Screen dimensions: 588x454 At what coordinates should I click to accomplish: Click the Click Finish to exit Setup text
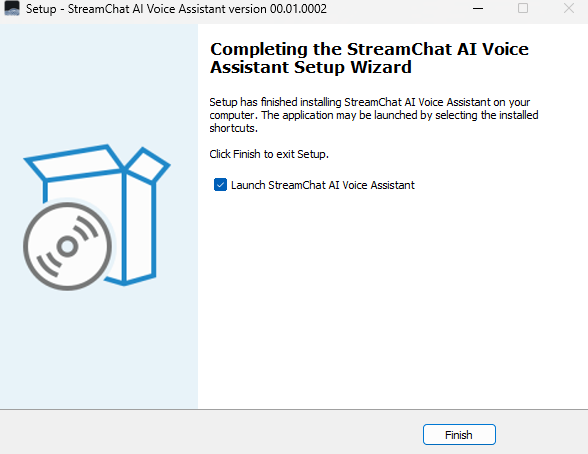pyautogui.click(x=269, y=154)
